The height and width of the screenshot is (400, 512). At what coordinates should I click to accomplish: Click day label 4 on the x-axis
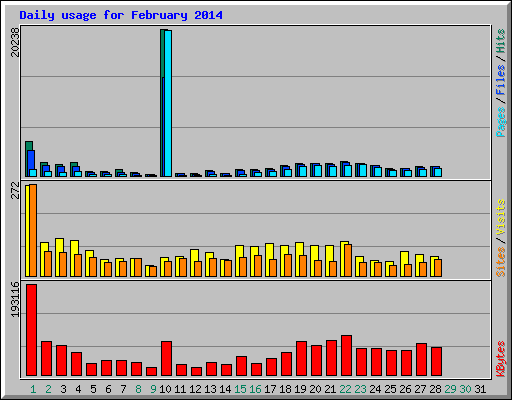coord(78,389)
